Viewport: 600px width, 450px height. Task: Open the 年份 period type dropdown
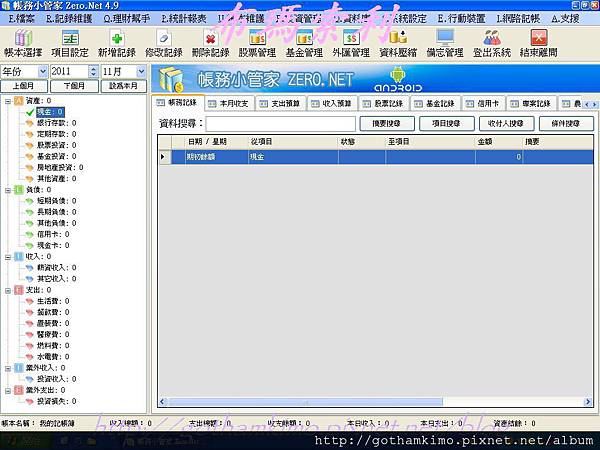(x=43, y=71)
